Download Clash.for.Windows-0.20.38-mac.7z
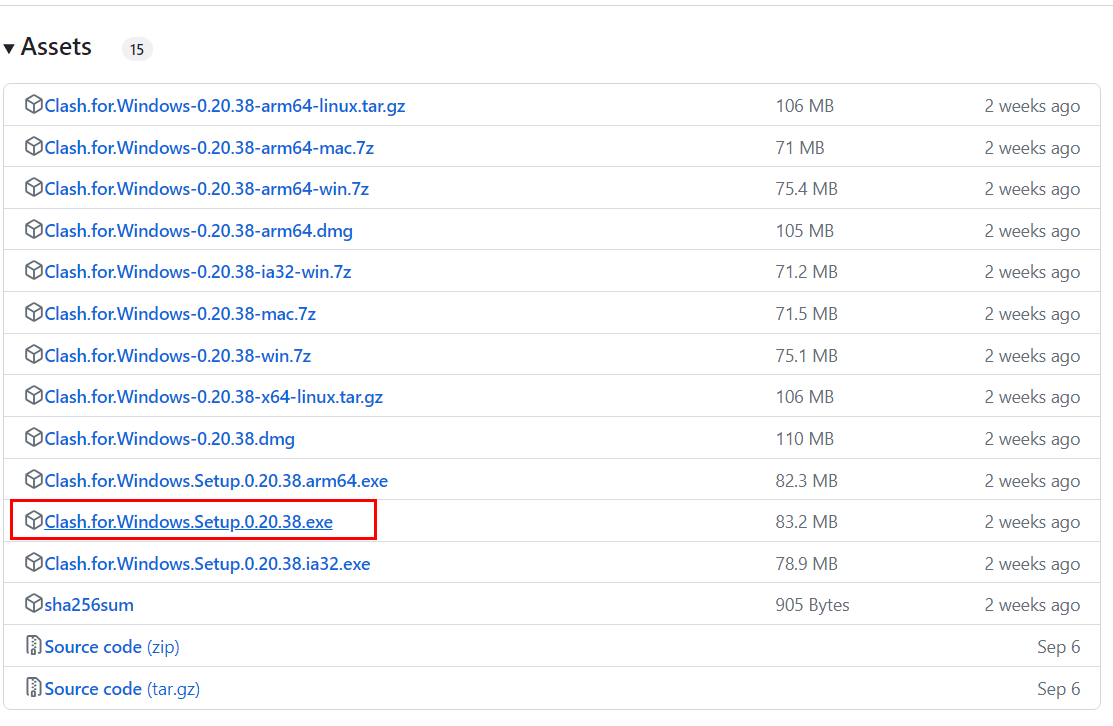Screen dimensions: 1113x726 pyautogui.click(x=180, y=314)
